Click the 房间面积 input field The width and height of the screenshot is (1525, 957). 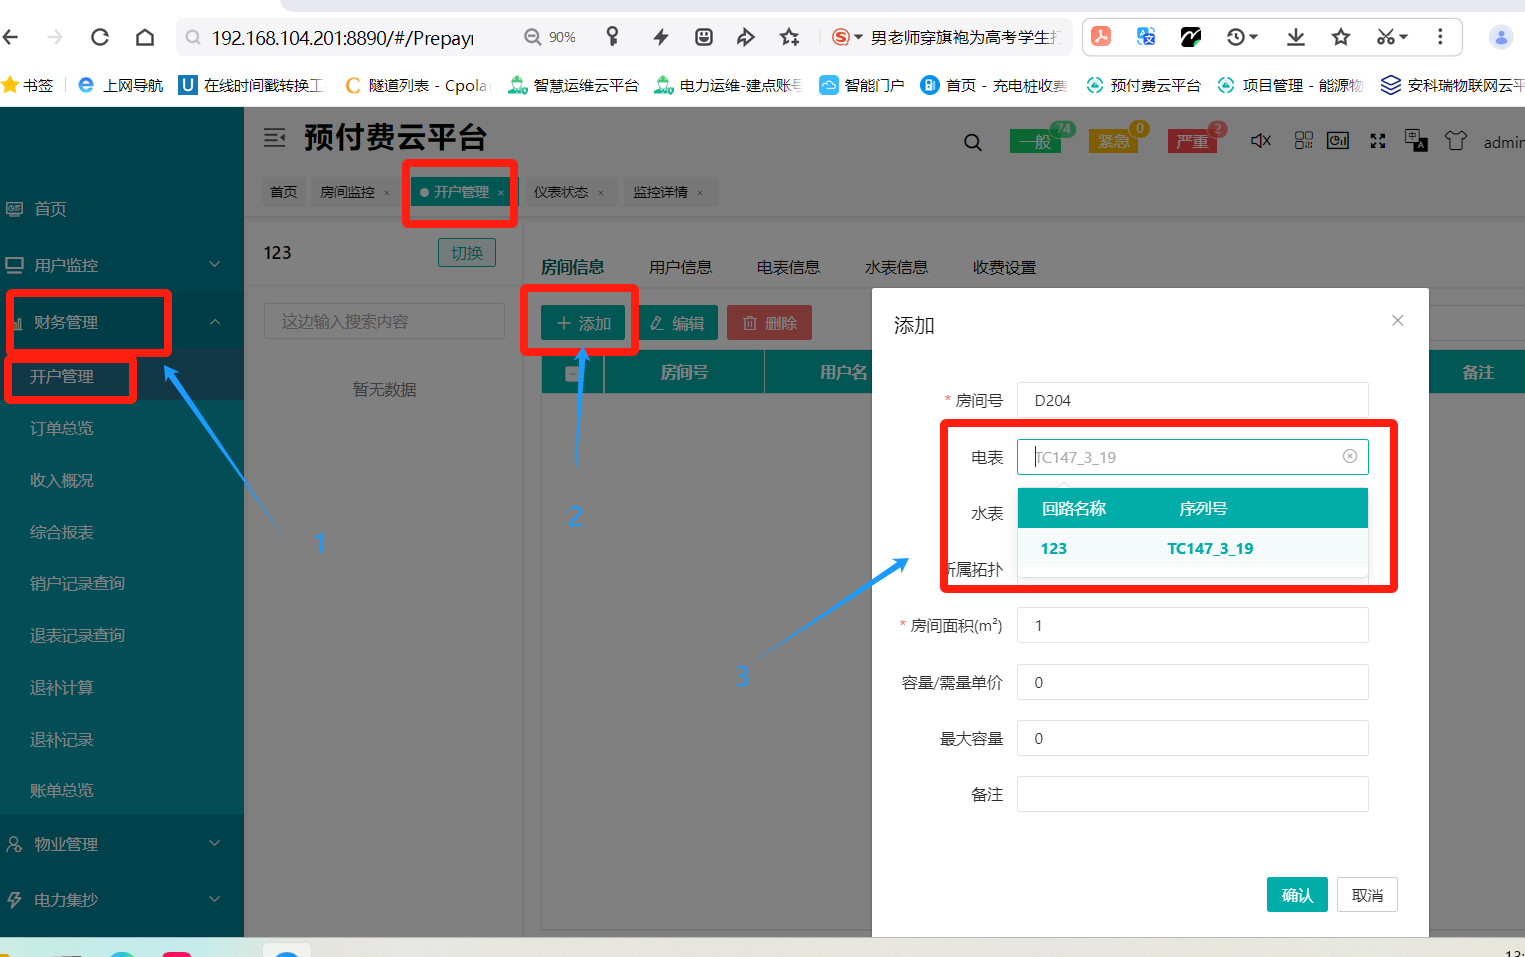(1191, 626)
